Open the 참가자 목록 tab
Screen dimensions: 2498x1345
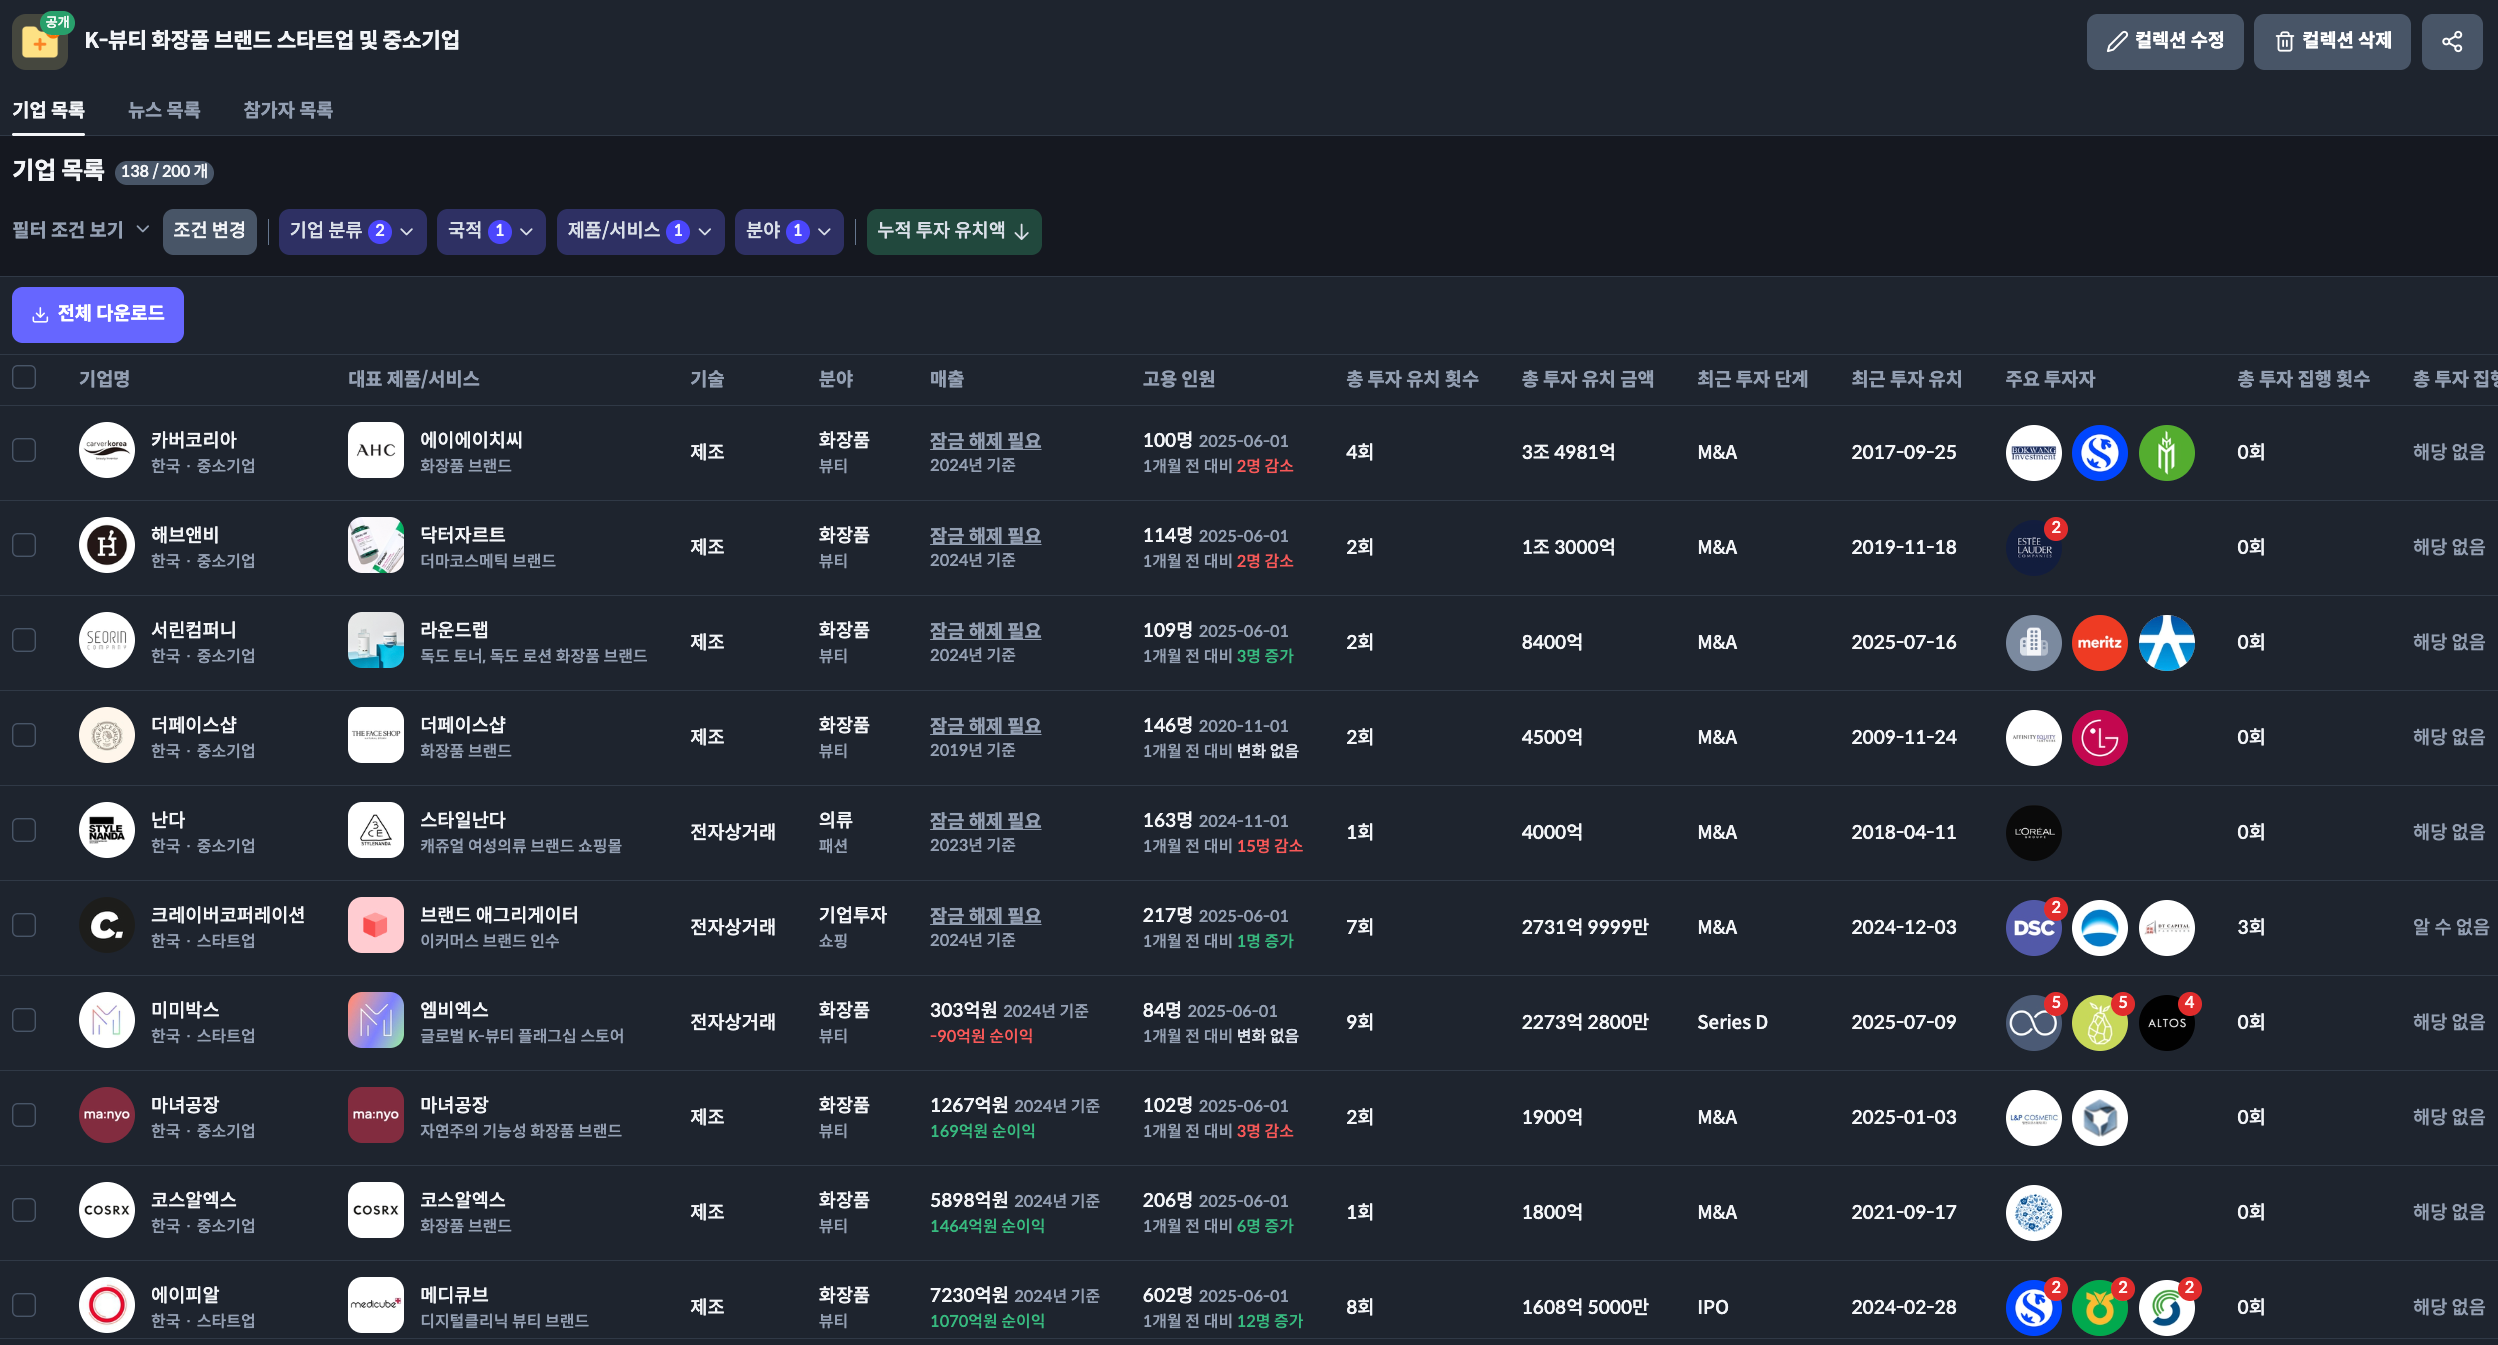(288, 110)
